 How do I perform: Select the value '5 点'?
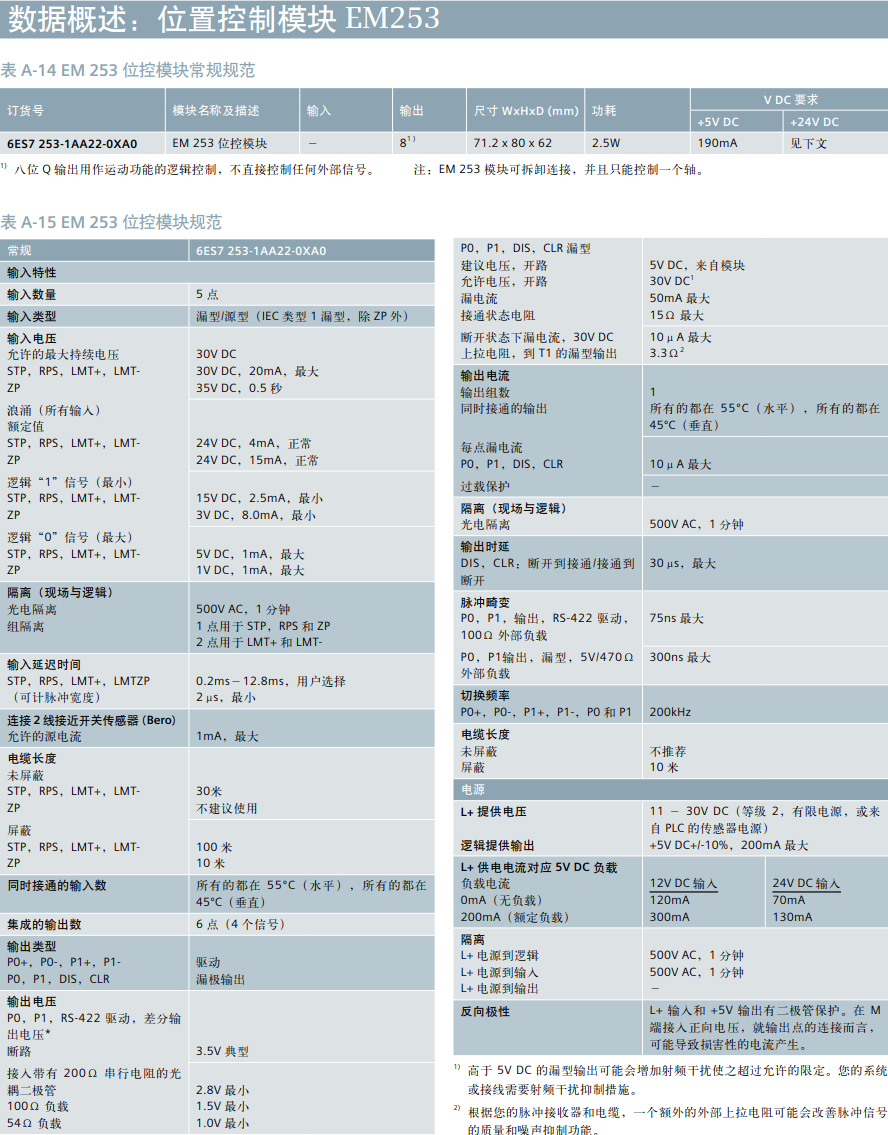[207, 295]
